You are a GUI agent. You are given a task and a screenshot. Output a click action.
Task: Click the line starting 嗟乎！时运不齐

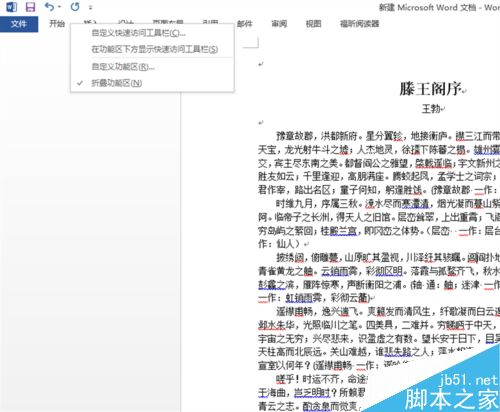(322, 379)
